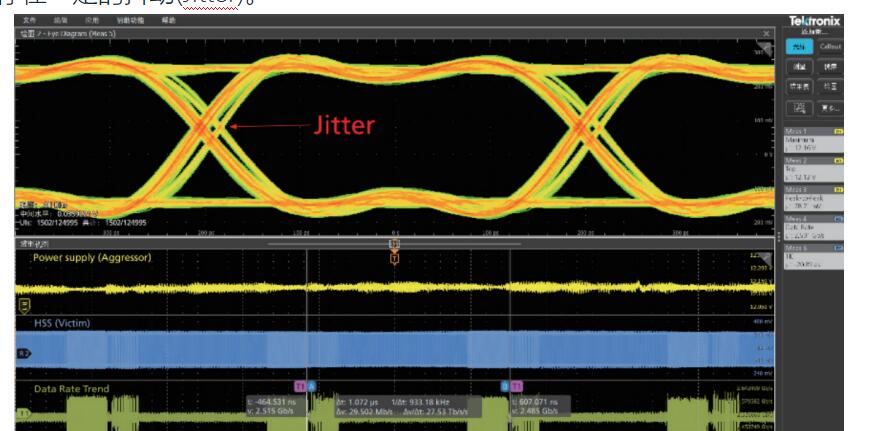Click the Eye Diagram plot title bar
This screenshot has height=431, width=874.
coord(395,33)
